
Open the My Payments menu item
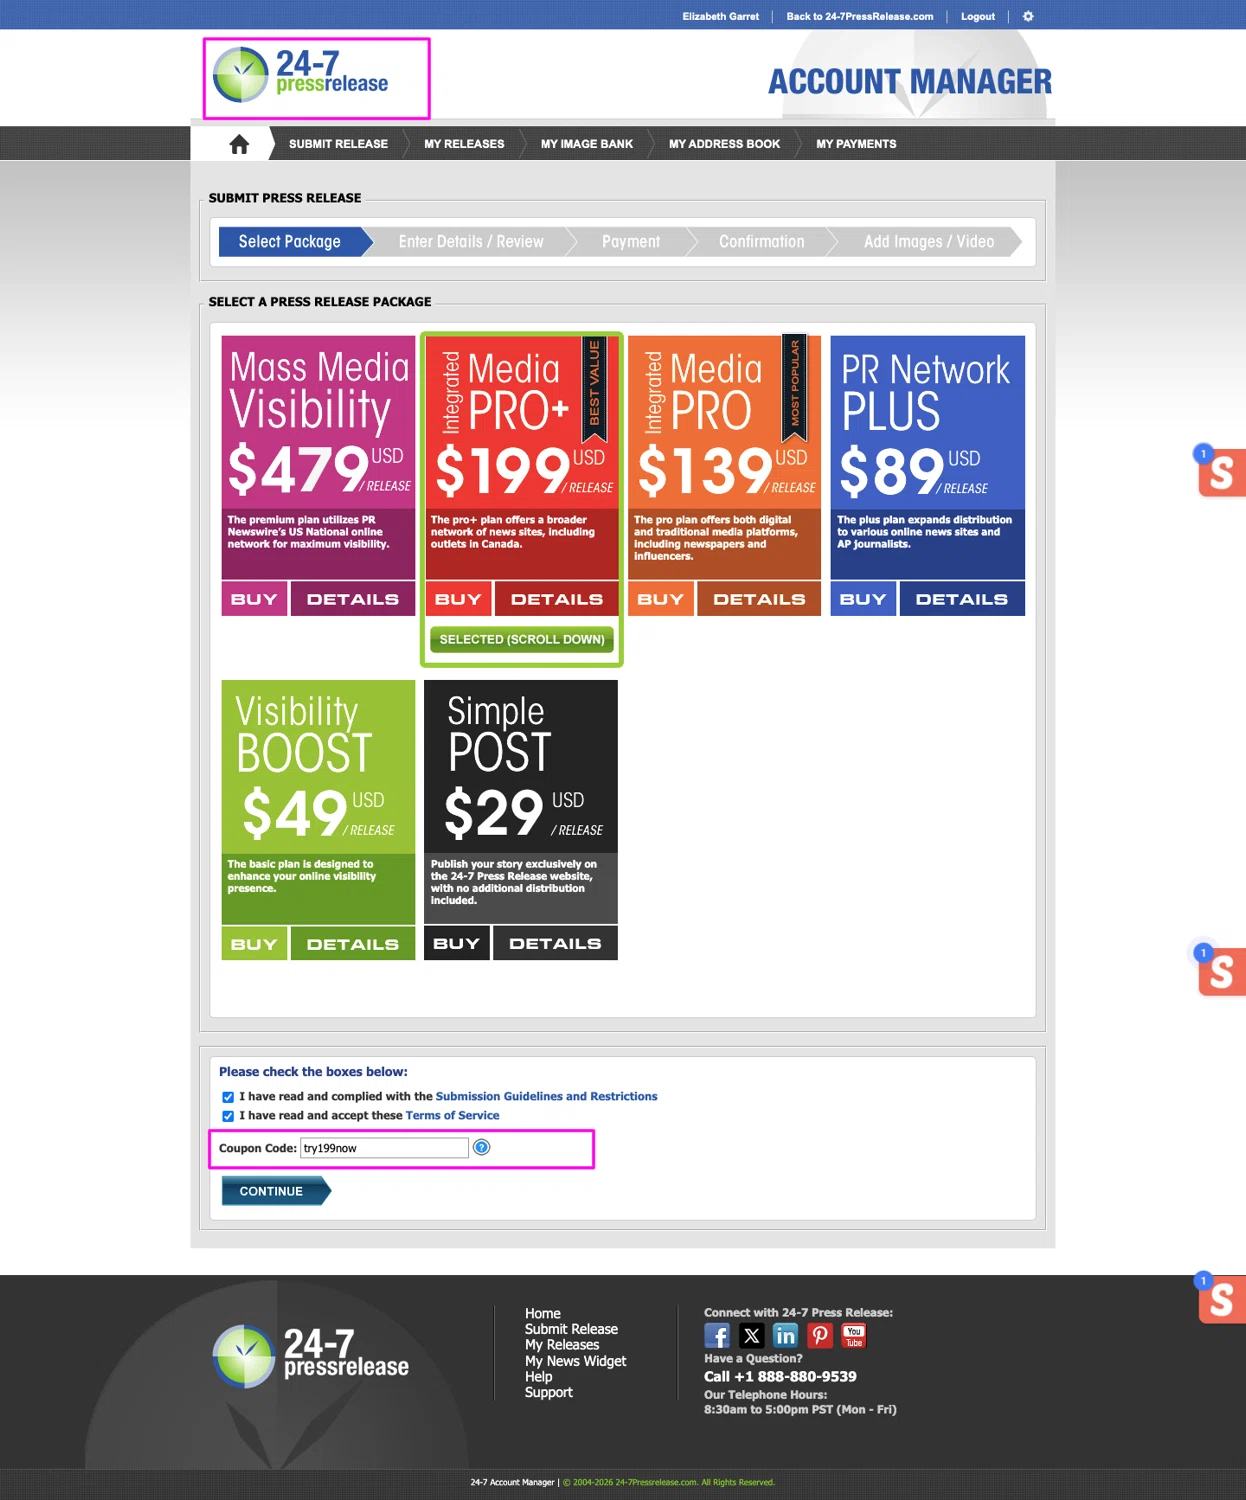pyautogui.click(x=856, y=144)
